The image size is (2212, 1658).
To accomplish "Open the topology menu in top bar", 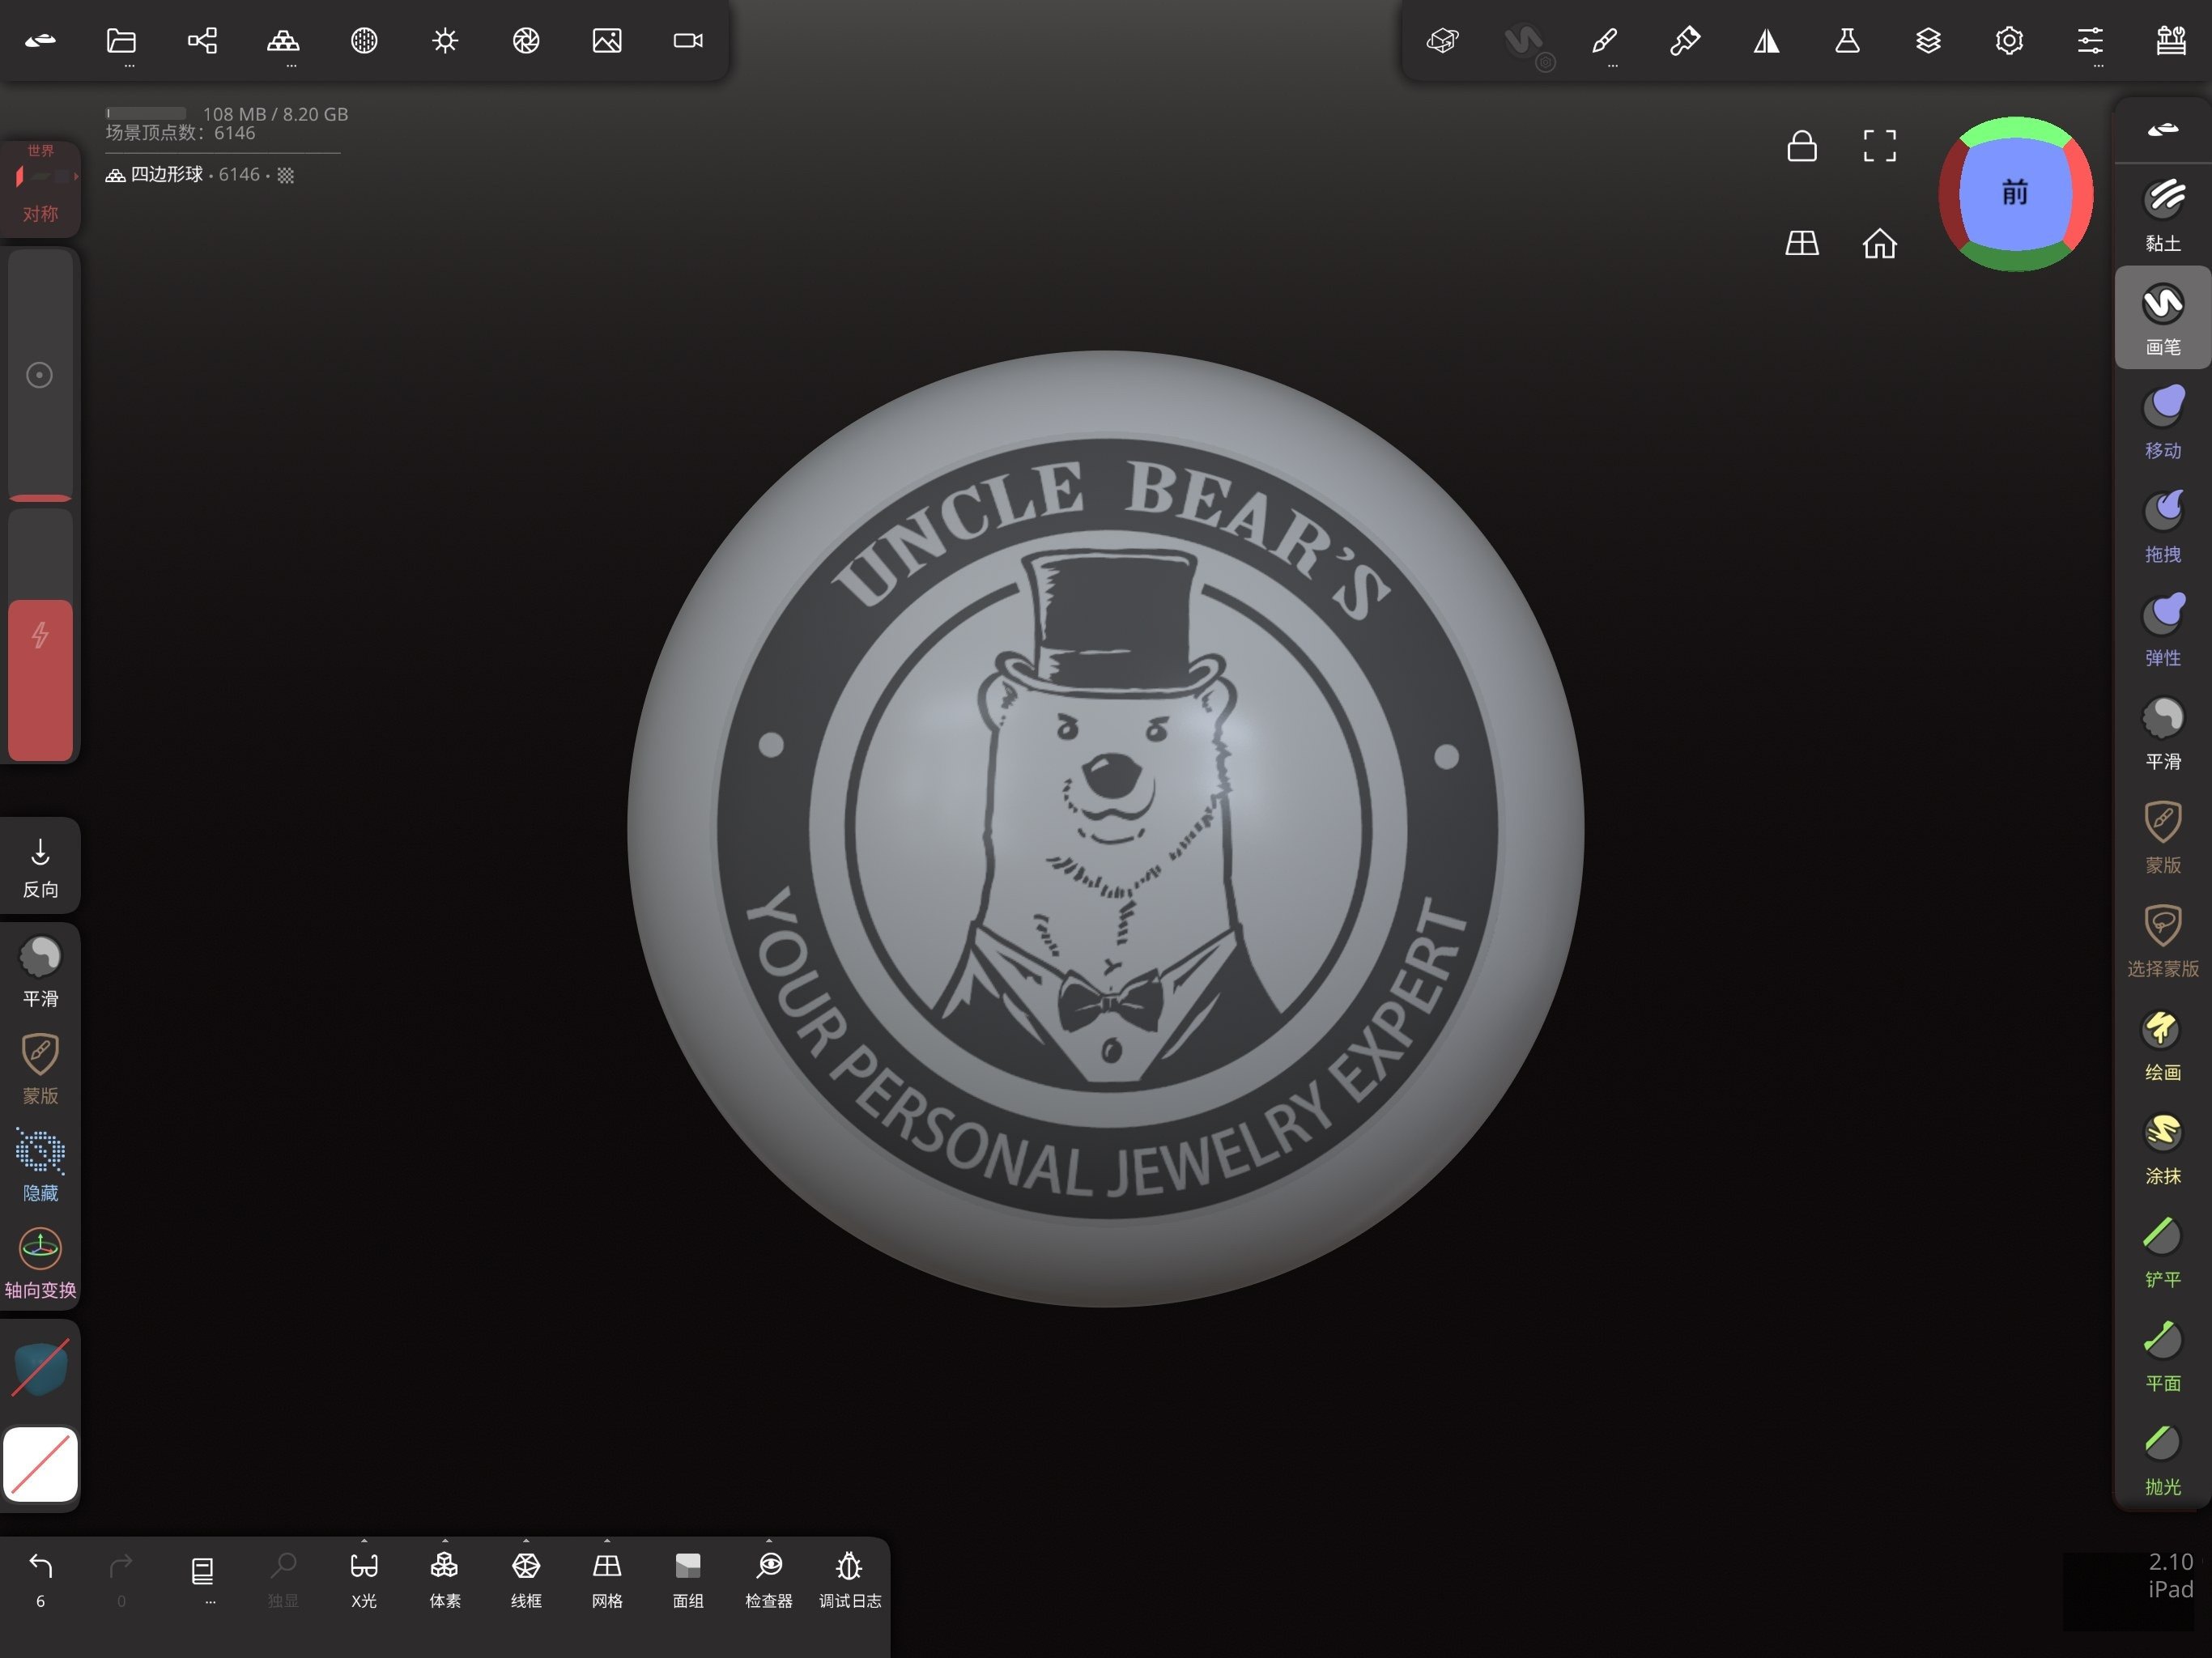I will 283,41.
